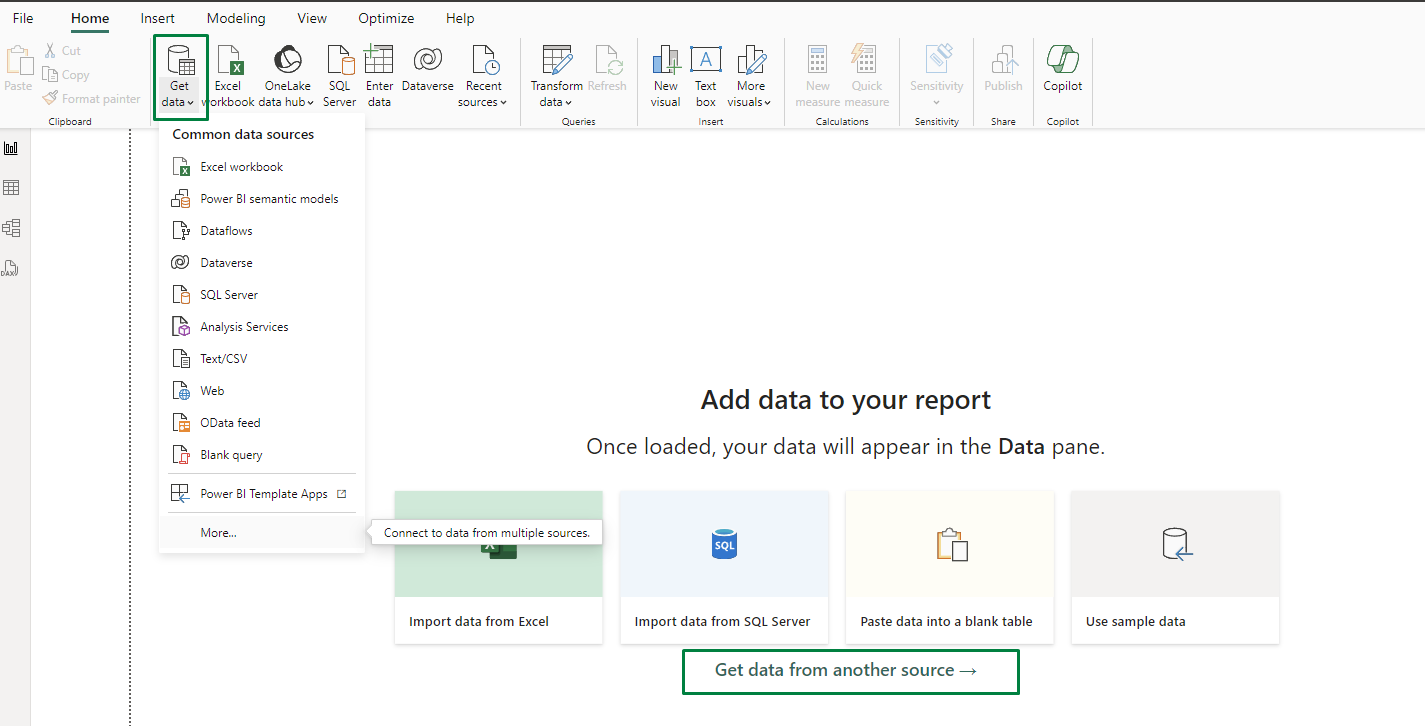The width and height of the screenshot is (1425, 726).
Task: Select Blank query menu item
Action: (262, 455)
